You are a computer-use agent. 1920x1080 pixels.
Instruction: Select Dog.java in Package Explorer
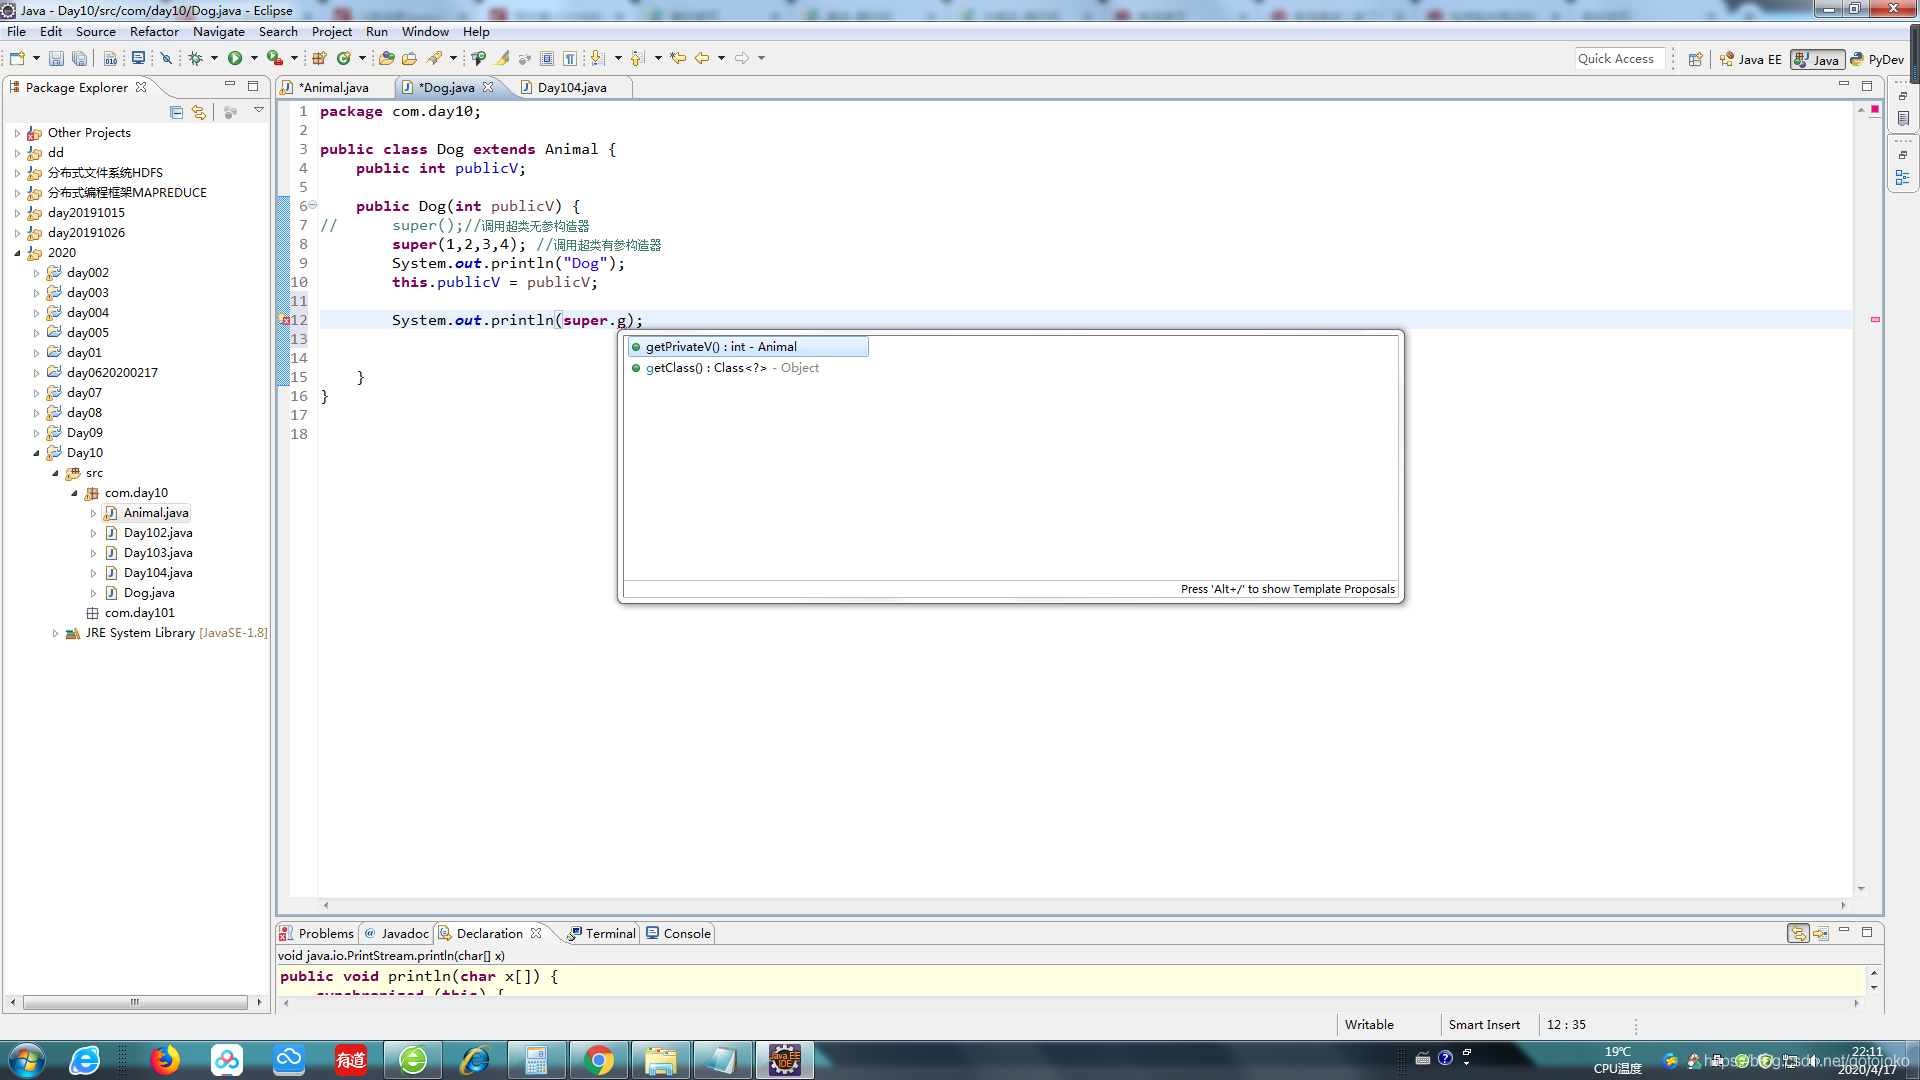pyautogui.click(x=149, y=593)
